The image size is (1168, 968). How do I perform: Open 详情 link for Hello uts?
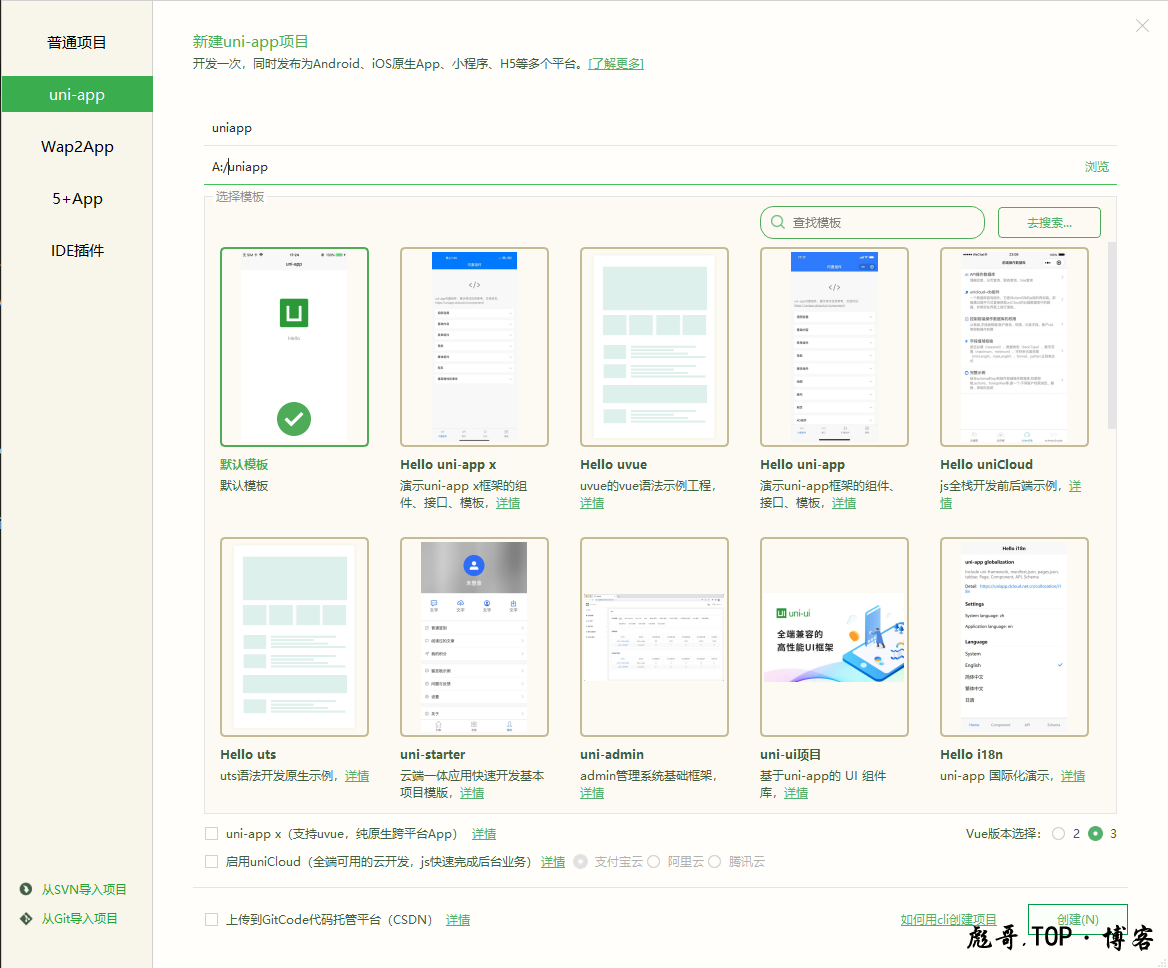pyautogui.click(x=357, y=776)
